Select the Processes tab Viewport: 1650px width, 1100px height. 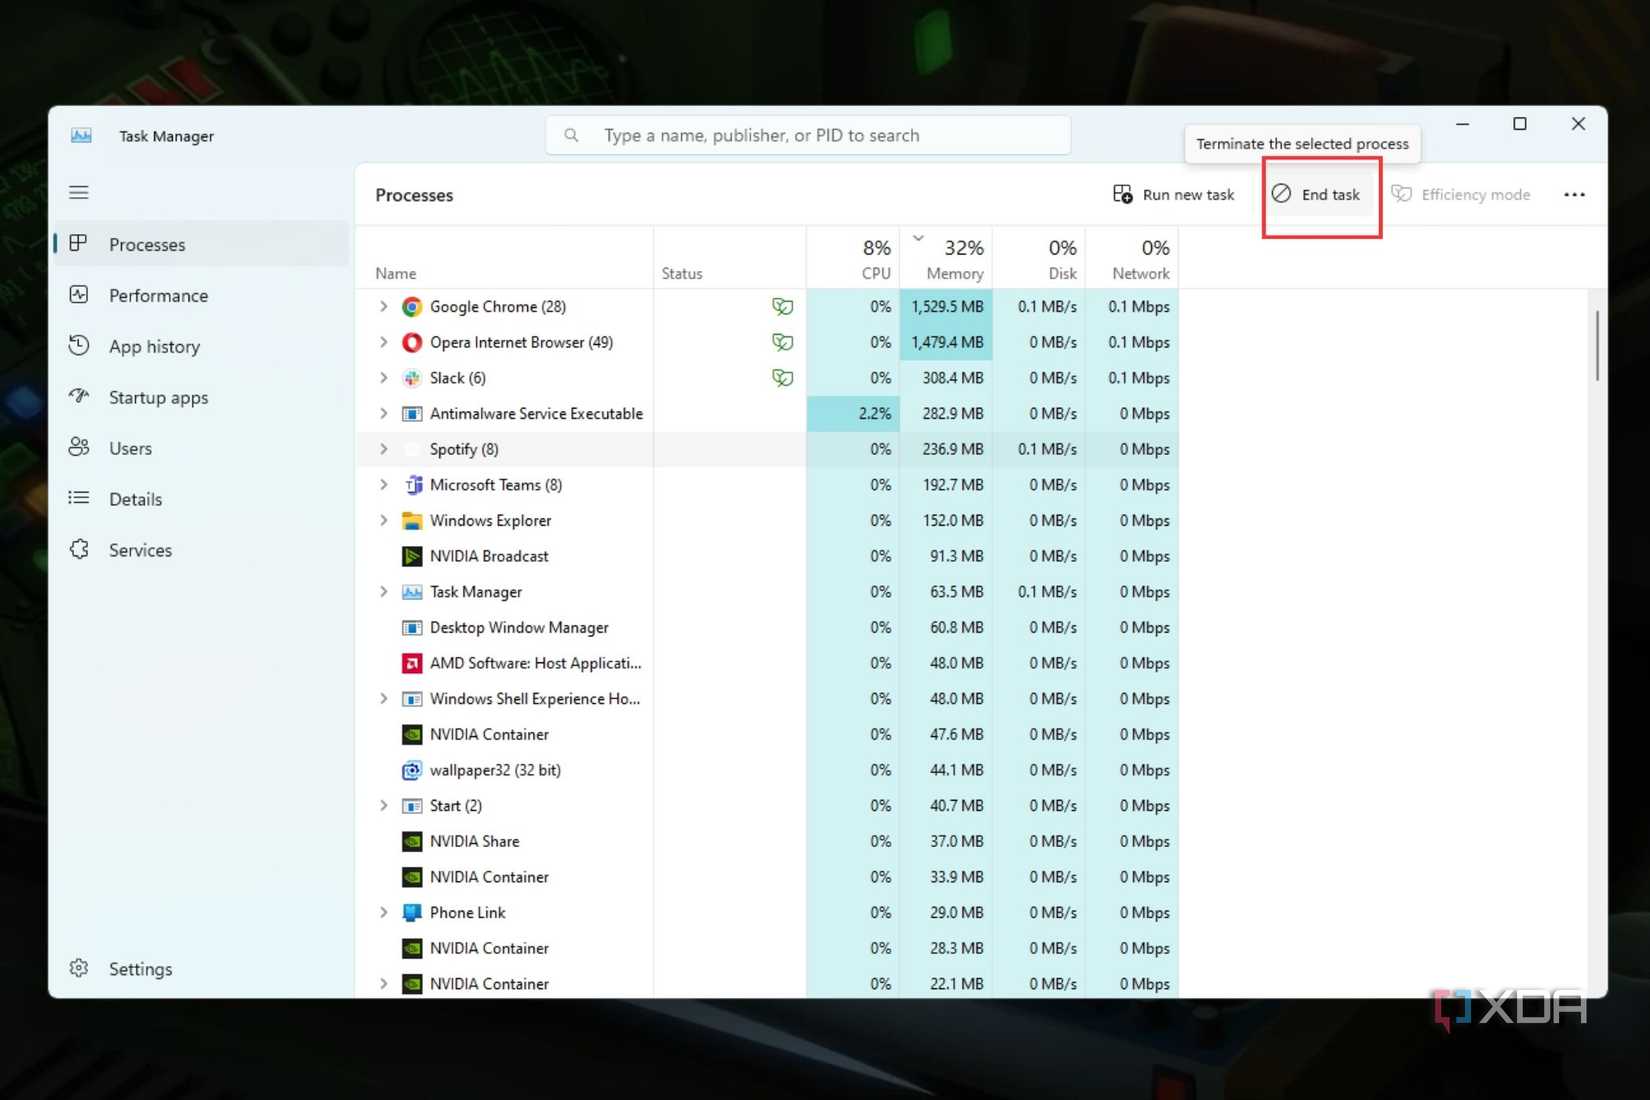coord(147,244)
